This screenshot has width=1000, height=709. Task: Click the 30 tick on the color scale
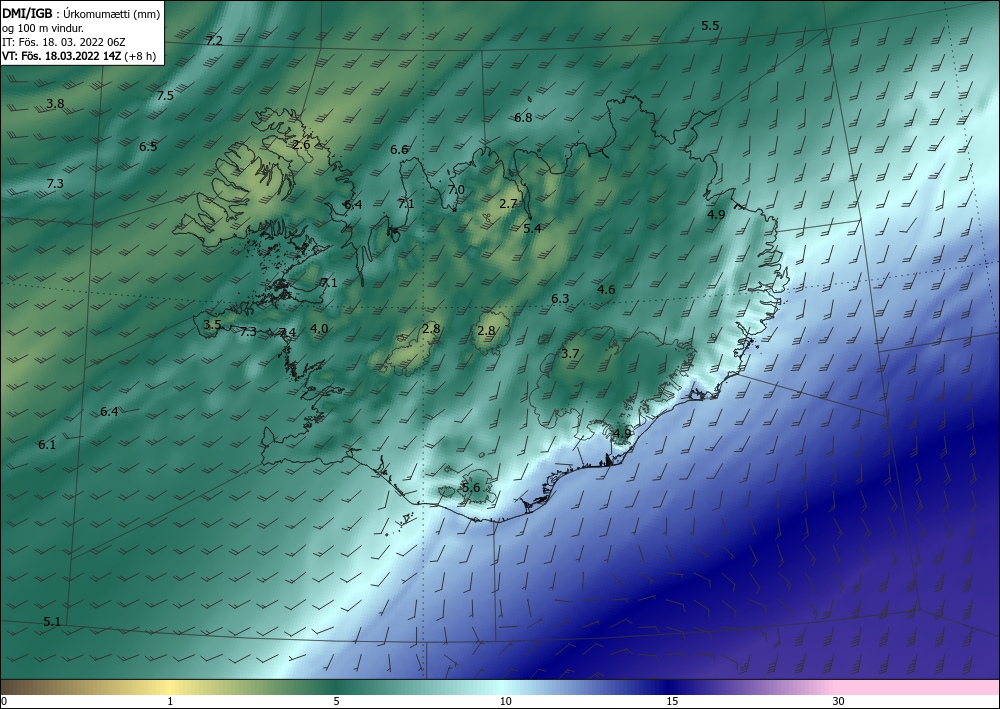coord(839,702)
